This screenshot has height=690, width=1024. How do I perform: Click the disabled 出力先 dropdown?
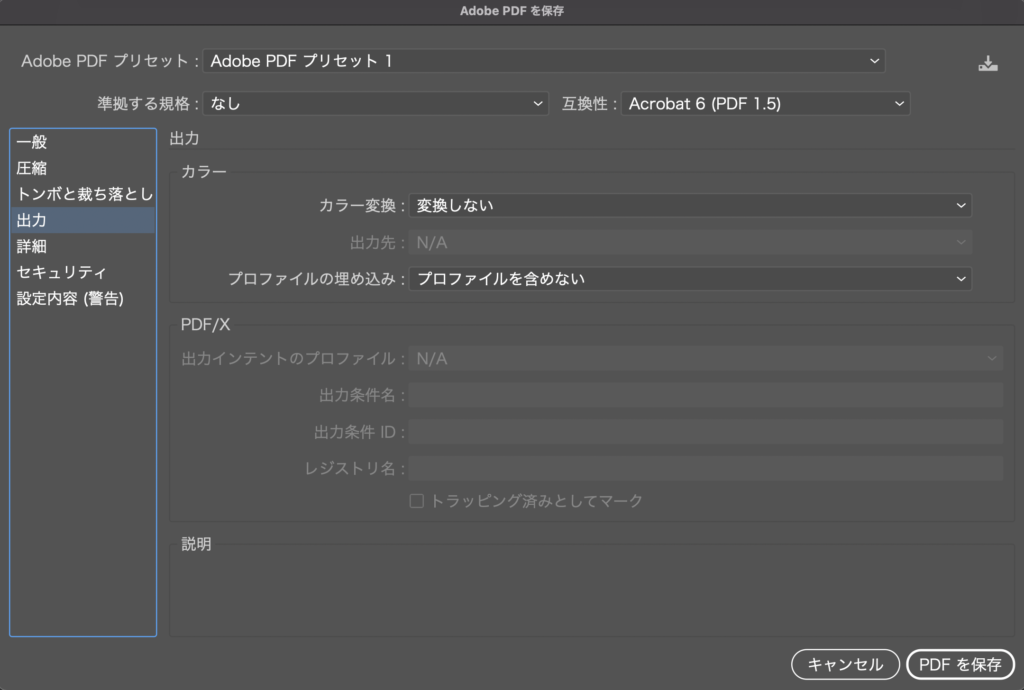point(690,242)
